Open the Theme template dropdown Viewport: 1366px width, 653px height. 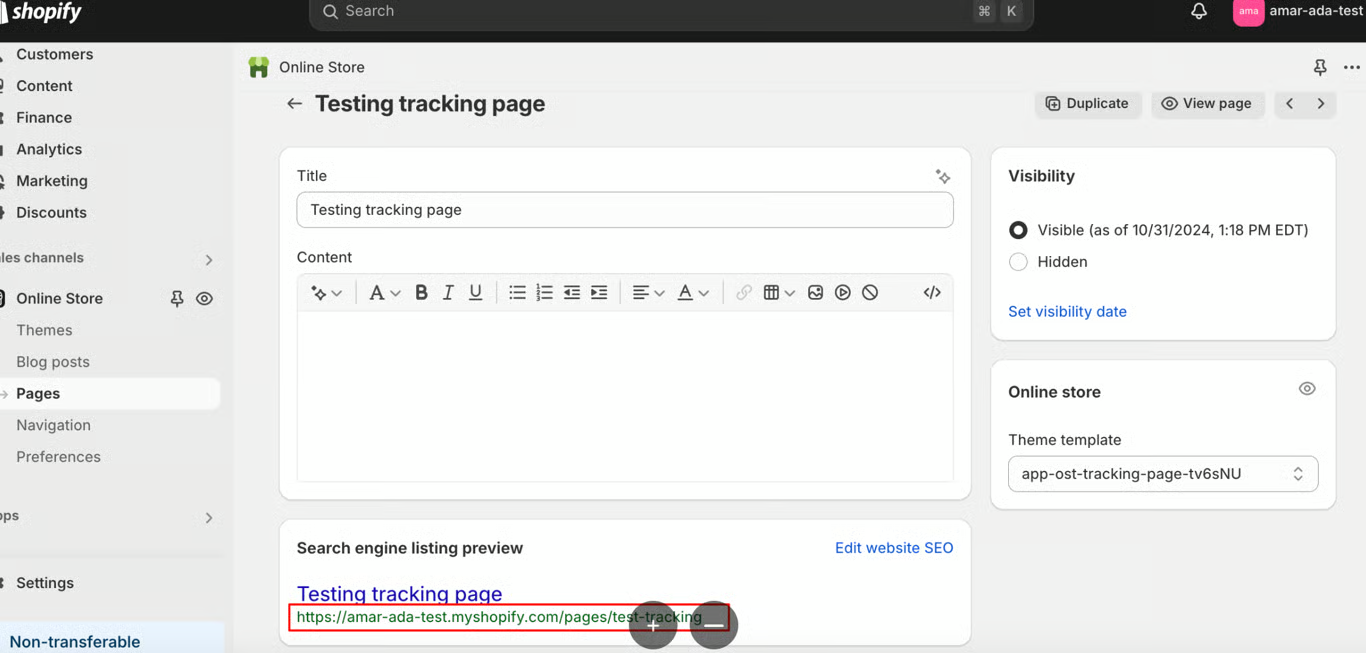click(1163, 474)
